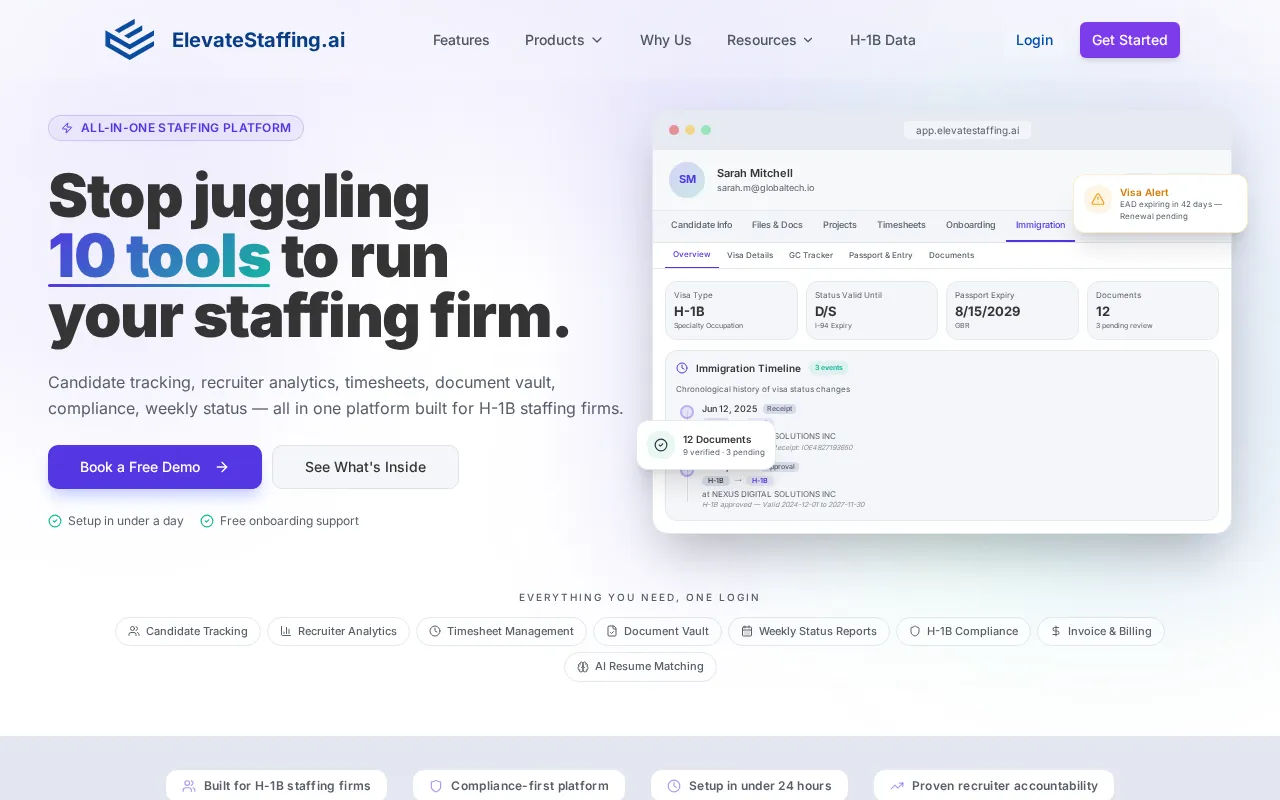The height and width of the screenshot is (800, 1280).
Task: Click the people icon in Candidate Tracking chip
Action: (134, 631)
